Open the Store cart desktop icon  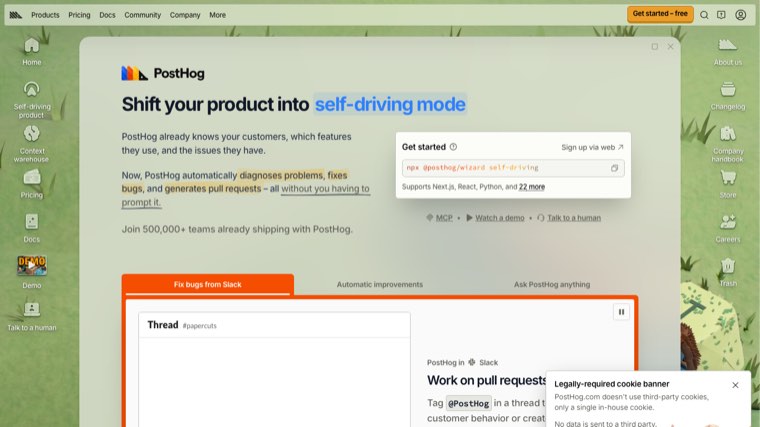[728, 184]
